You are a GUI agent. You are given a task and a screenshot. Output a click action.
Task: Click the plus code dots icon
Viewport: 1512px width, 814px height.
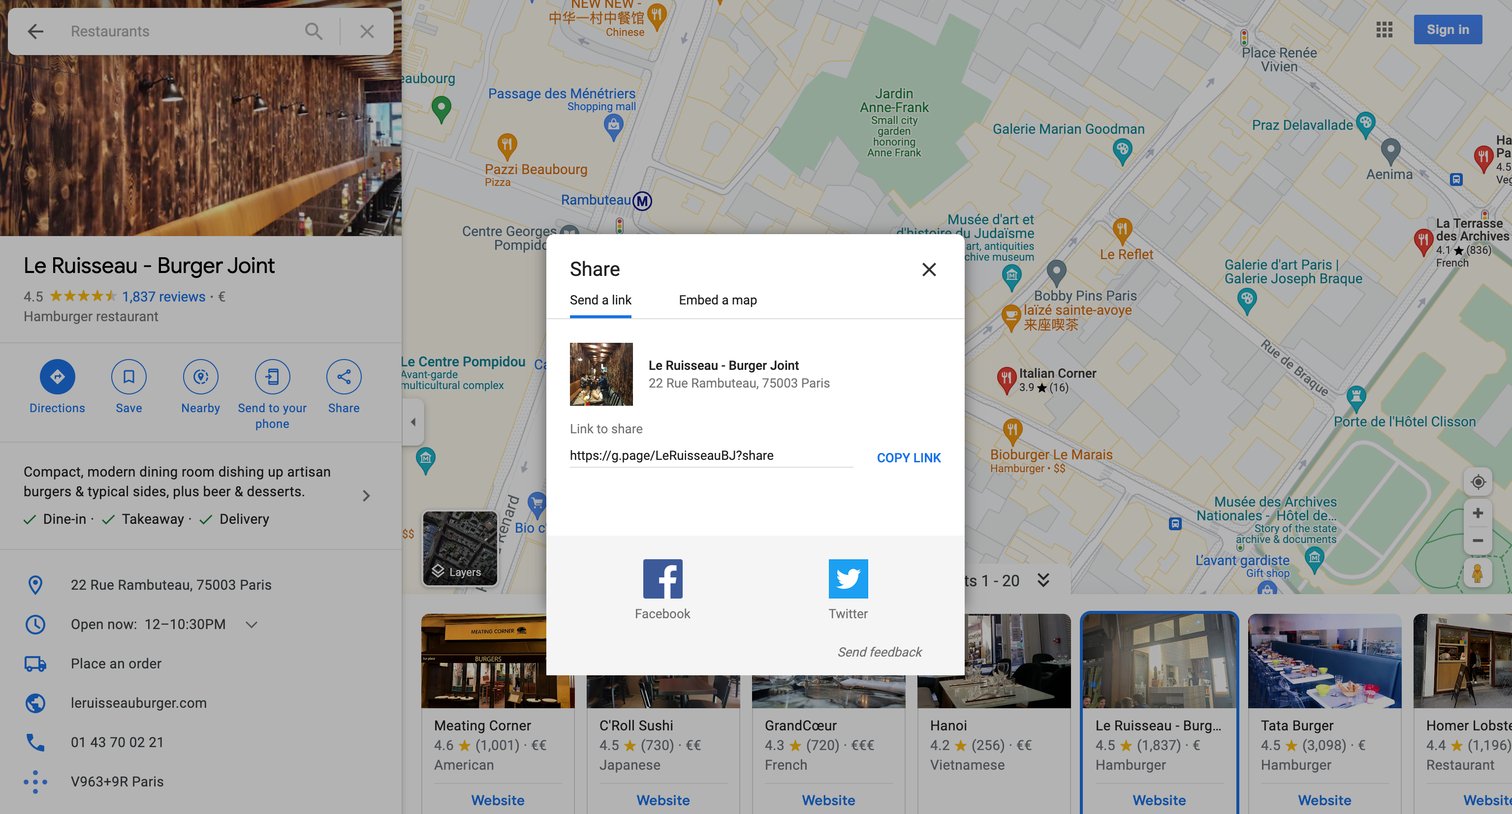coord(35,782)
